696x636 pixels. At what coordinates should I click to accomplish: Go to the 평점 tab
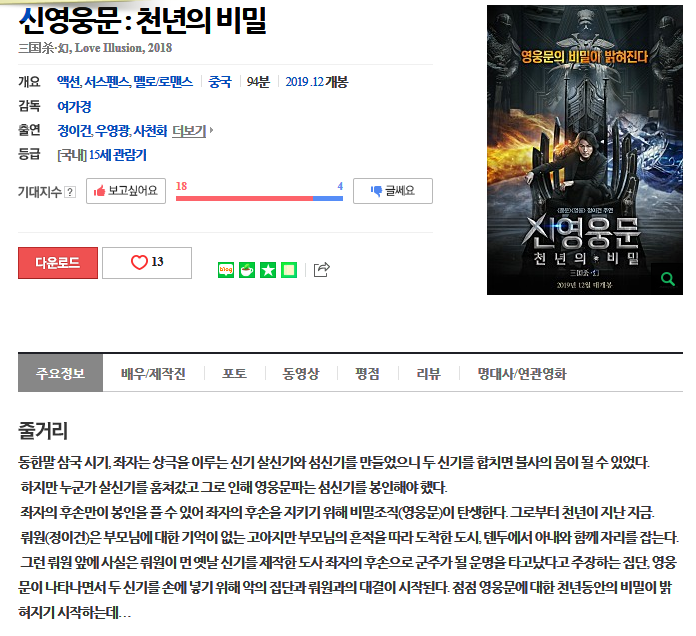point(367,373)
